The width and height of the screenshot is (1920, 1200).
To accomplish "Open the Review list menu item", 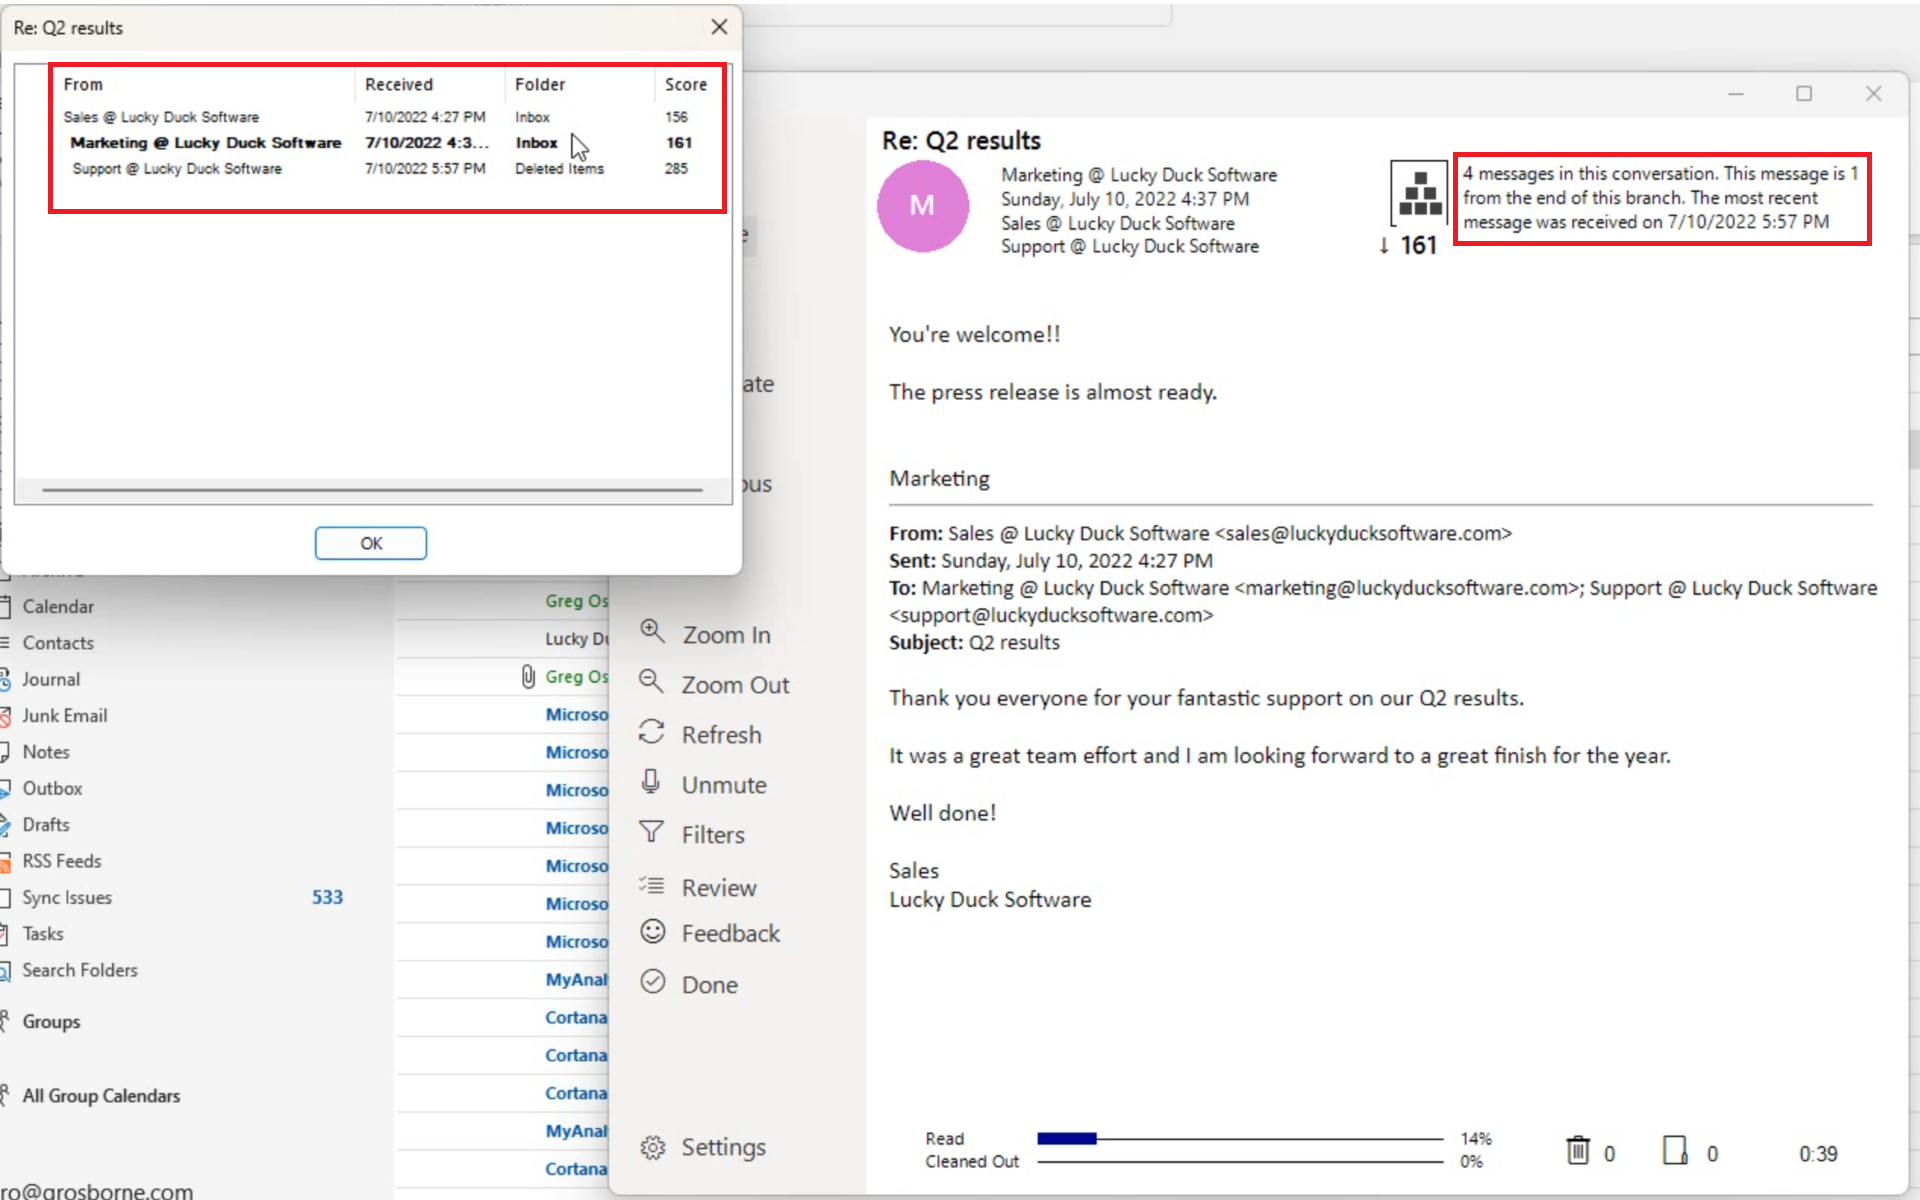I will (x=718, y=887).
